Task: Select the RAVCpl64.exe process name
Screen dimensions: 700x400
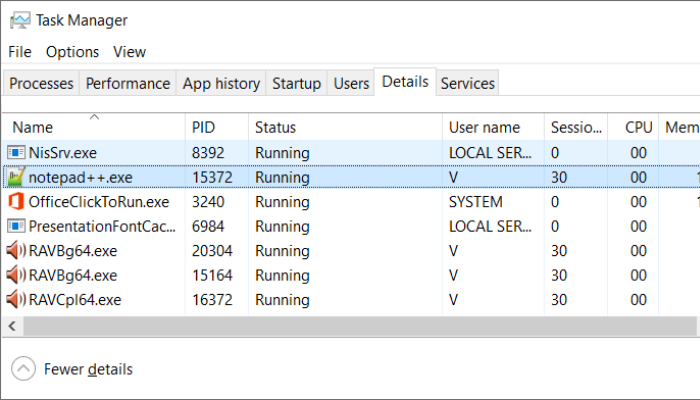Action: tap(75, 300)
